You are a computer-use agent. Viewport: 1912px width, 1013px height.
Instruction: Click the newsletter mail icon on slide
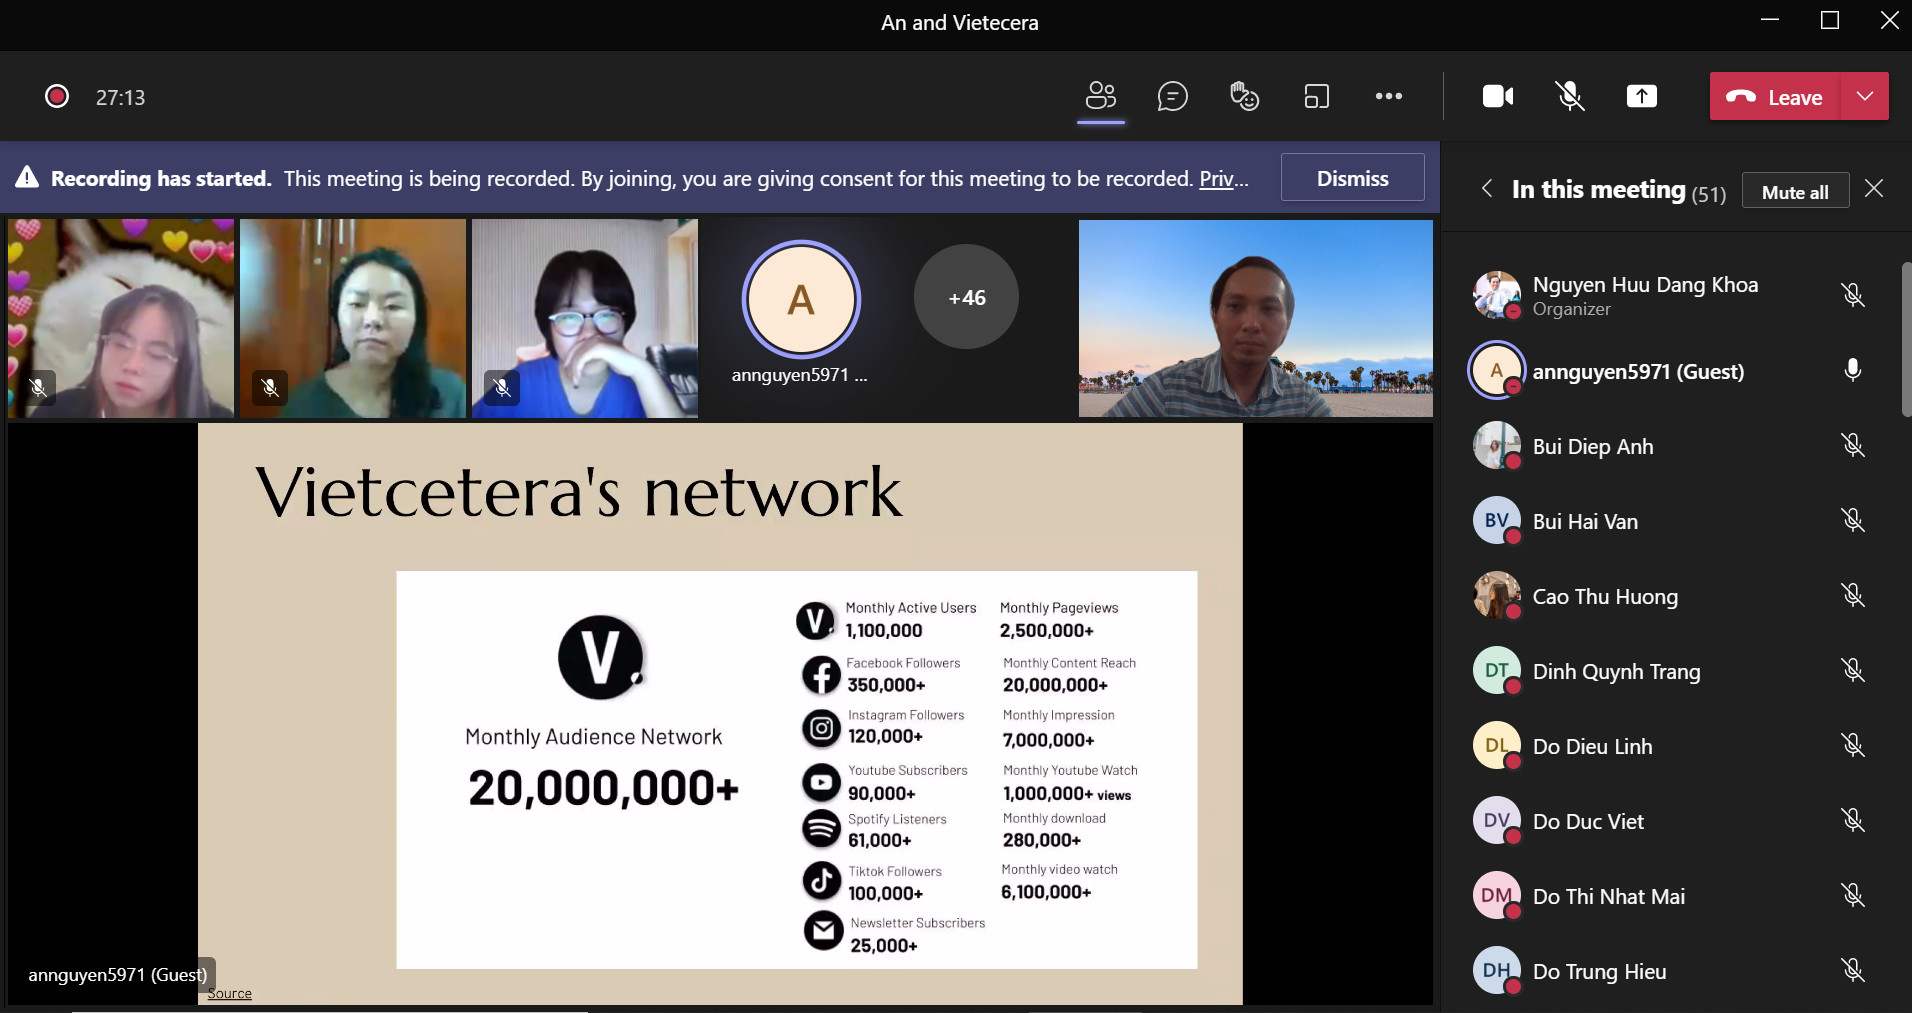(823, 931)
